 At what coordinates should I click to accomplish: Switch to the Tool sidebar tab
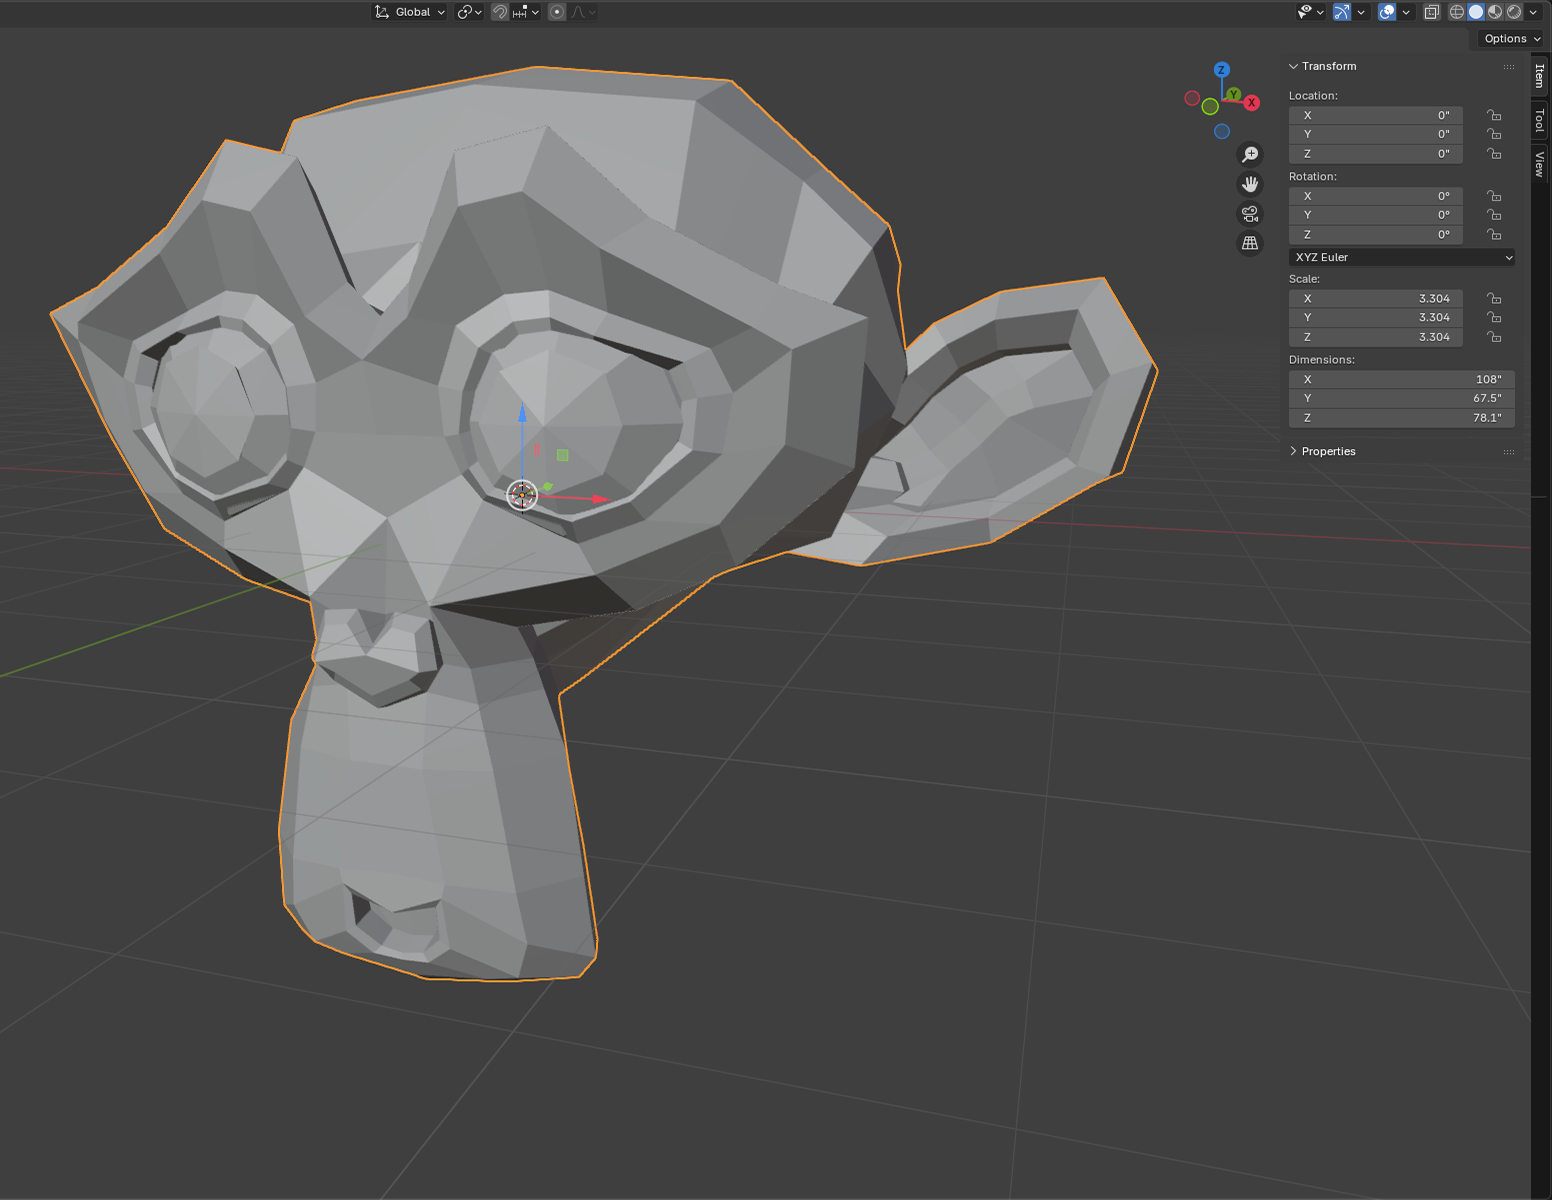point(1540,121)
